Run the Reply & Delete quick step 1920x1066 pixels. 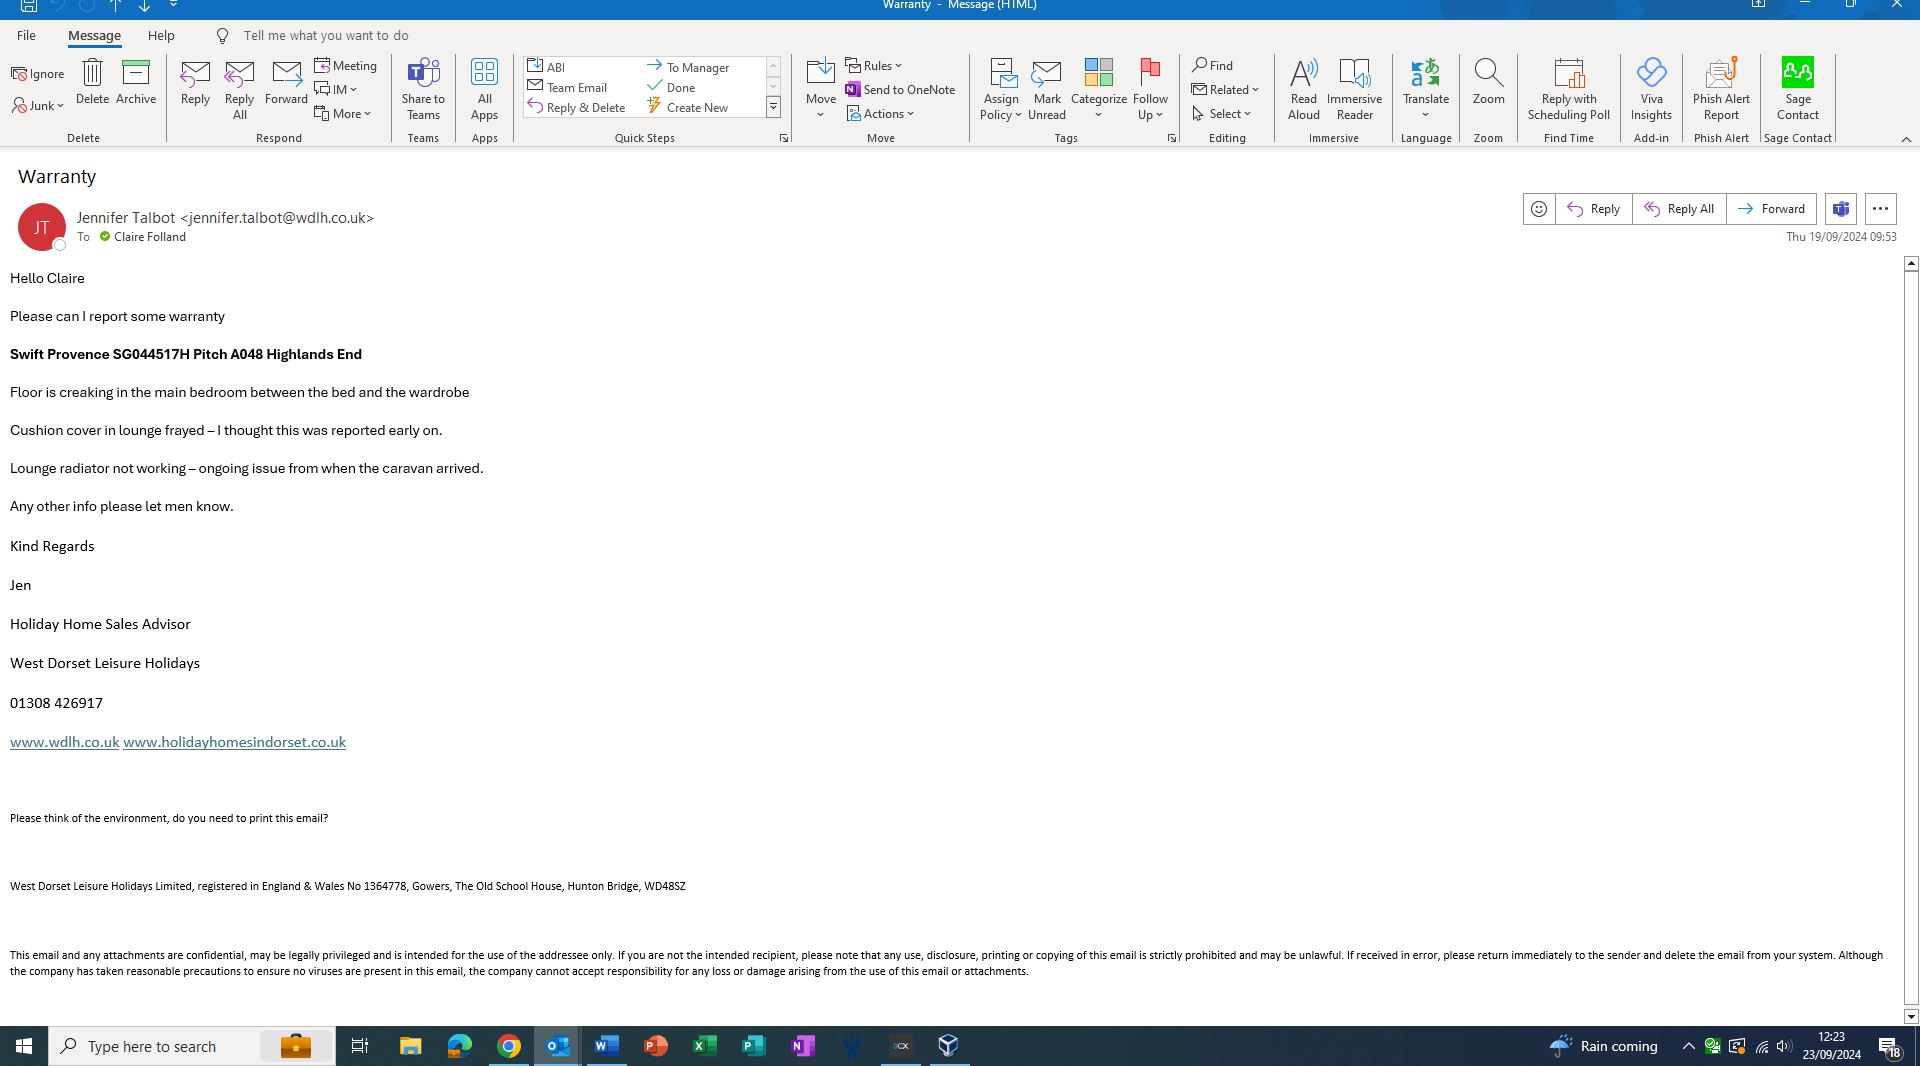576,107
